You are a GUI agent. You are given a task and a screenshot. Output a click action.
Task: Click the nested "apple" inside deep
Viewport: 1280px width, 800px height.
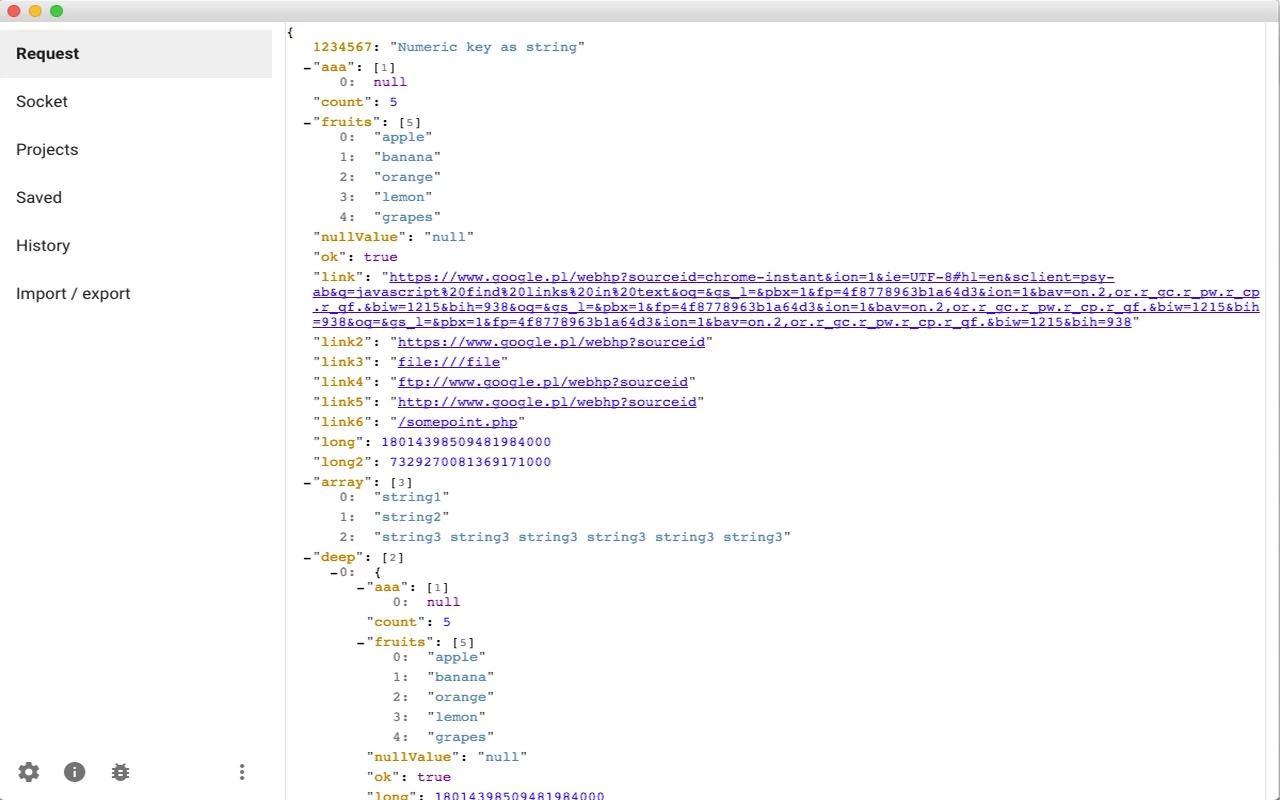(x=456, y=657)
